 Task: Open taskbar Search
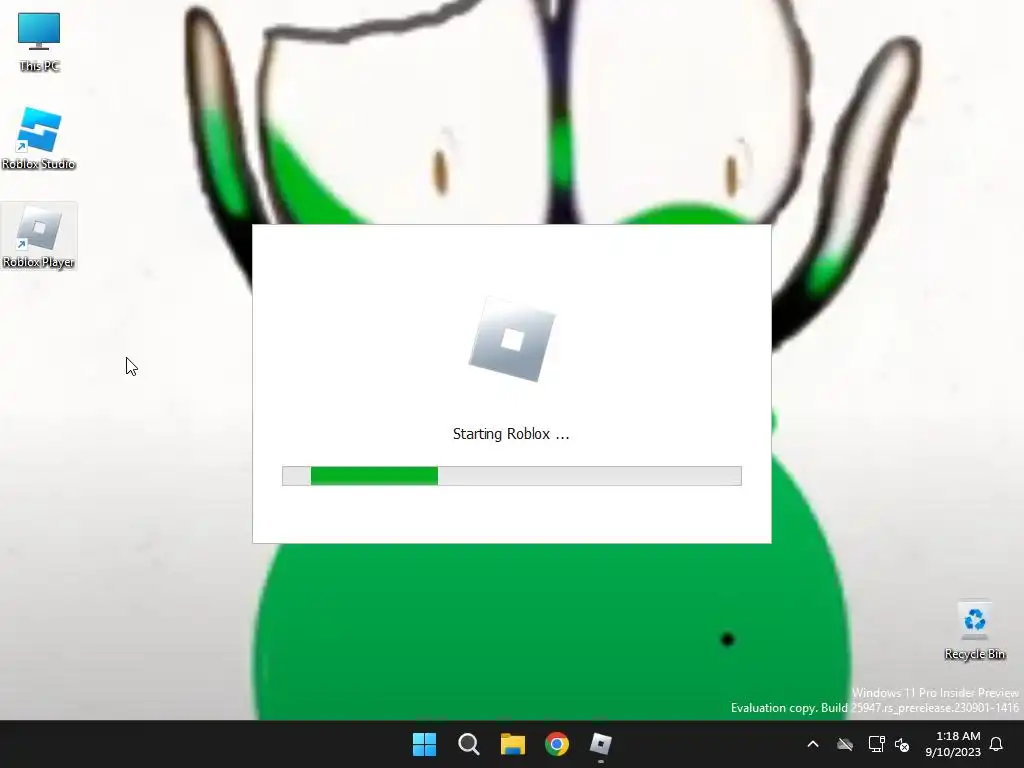(468, 744)
